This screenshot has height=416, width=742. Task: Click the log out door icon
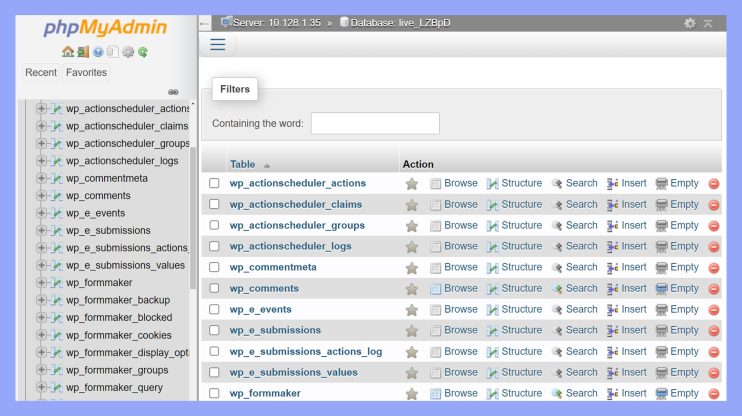[83, 52]
